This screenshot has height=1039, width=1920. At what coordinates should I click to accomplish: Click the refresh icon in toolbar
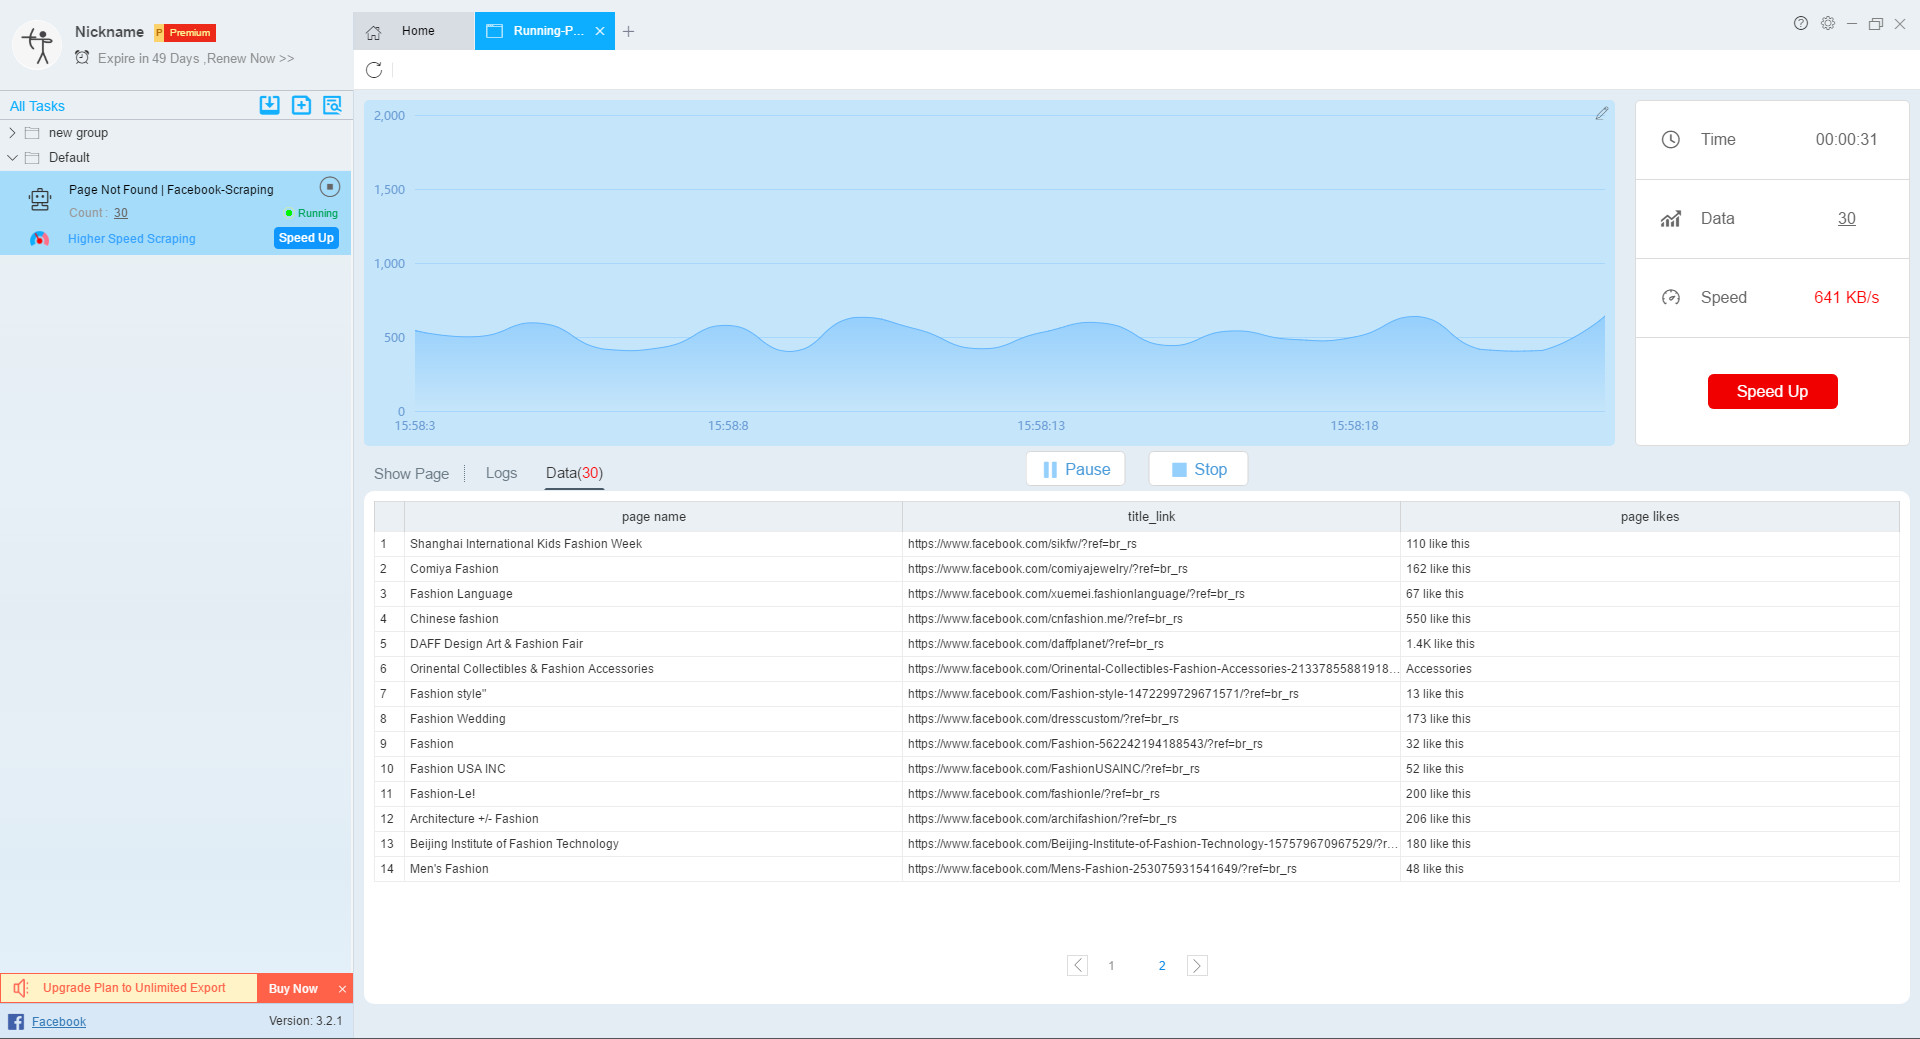374,70
